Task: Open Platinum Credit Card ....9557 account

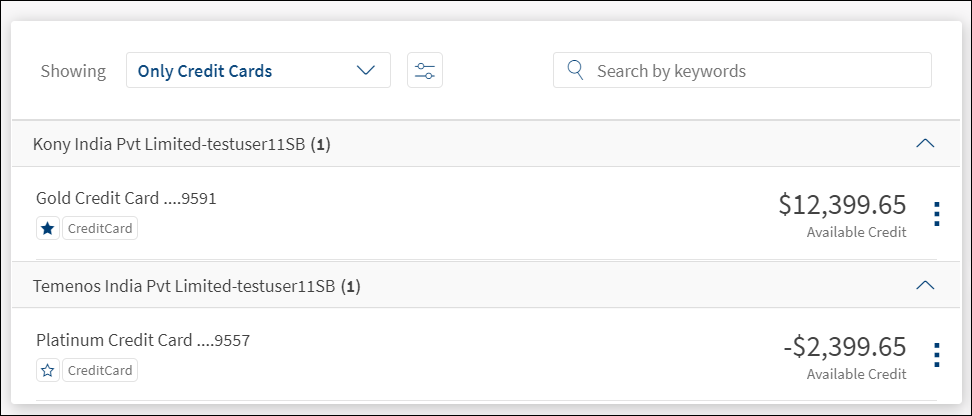Action: click(x=143, y=340)
